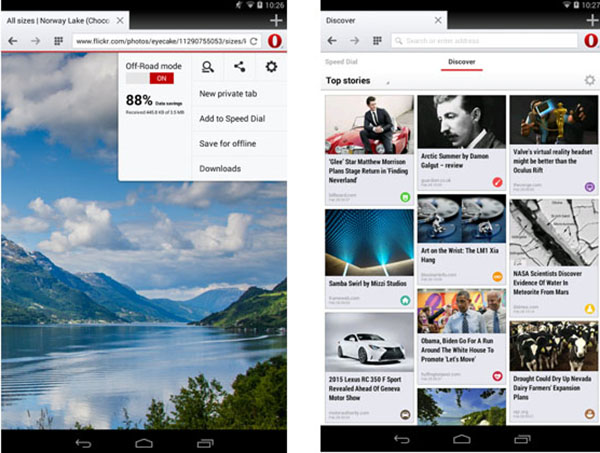Share the current page
The image size is (600, 453).
pos(240,67)
